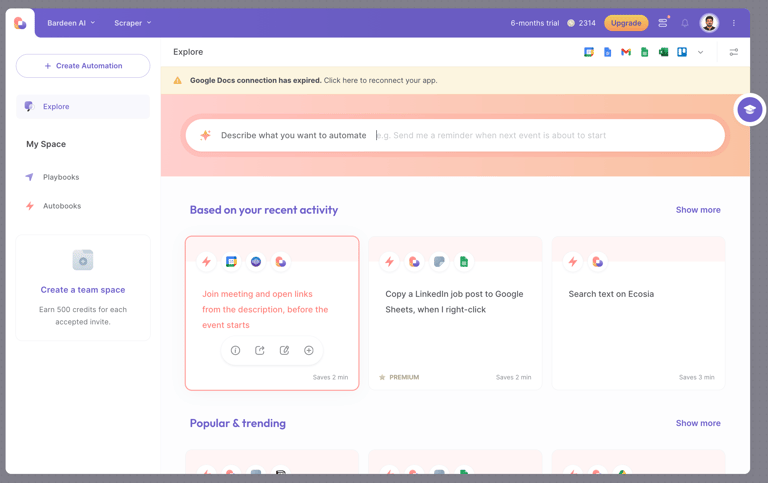
Task: Click share icon on Join meeting card
Action: 260,350
